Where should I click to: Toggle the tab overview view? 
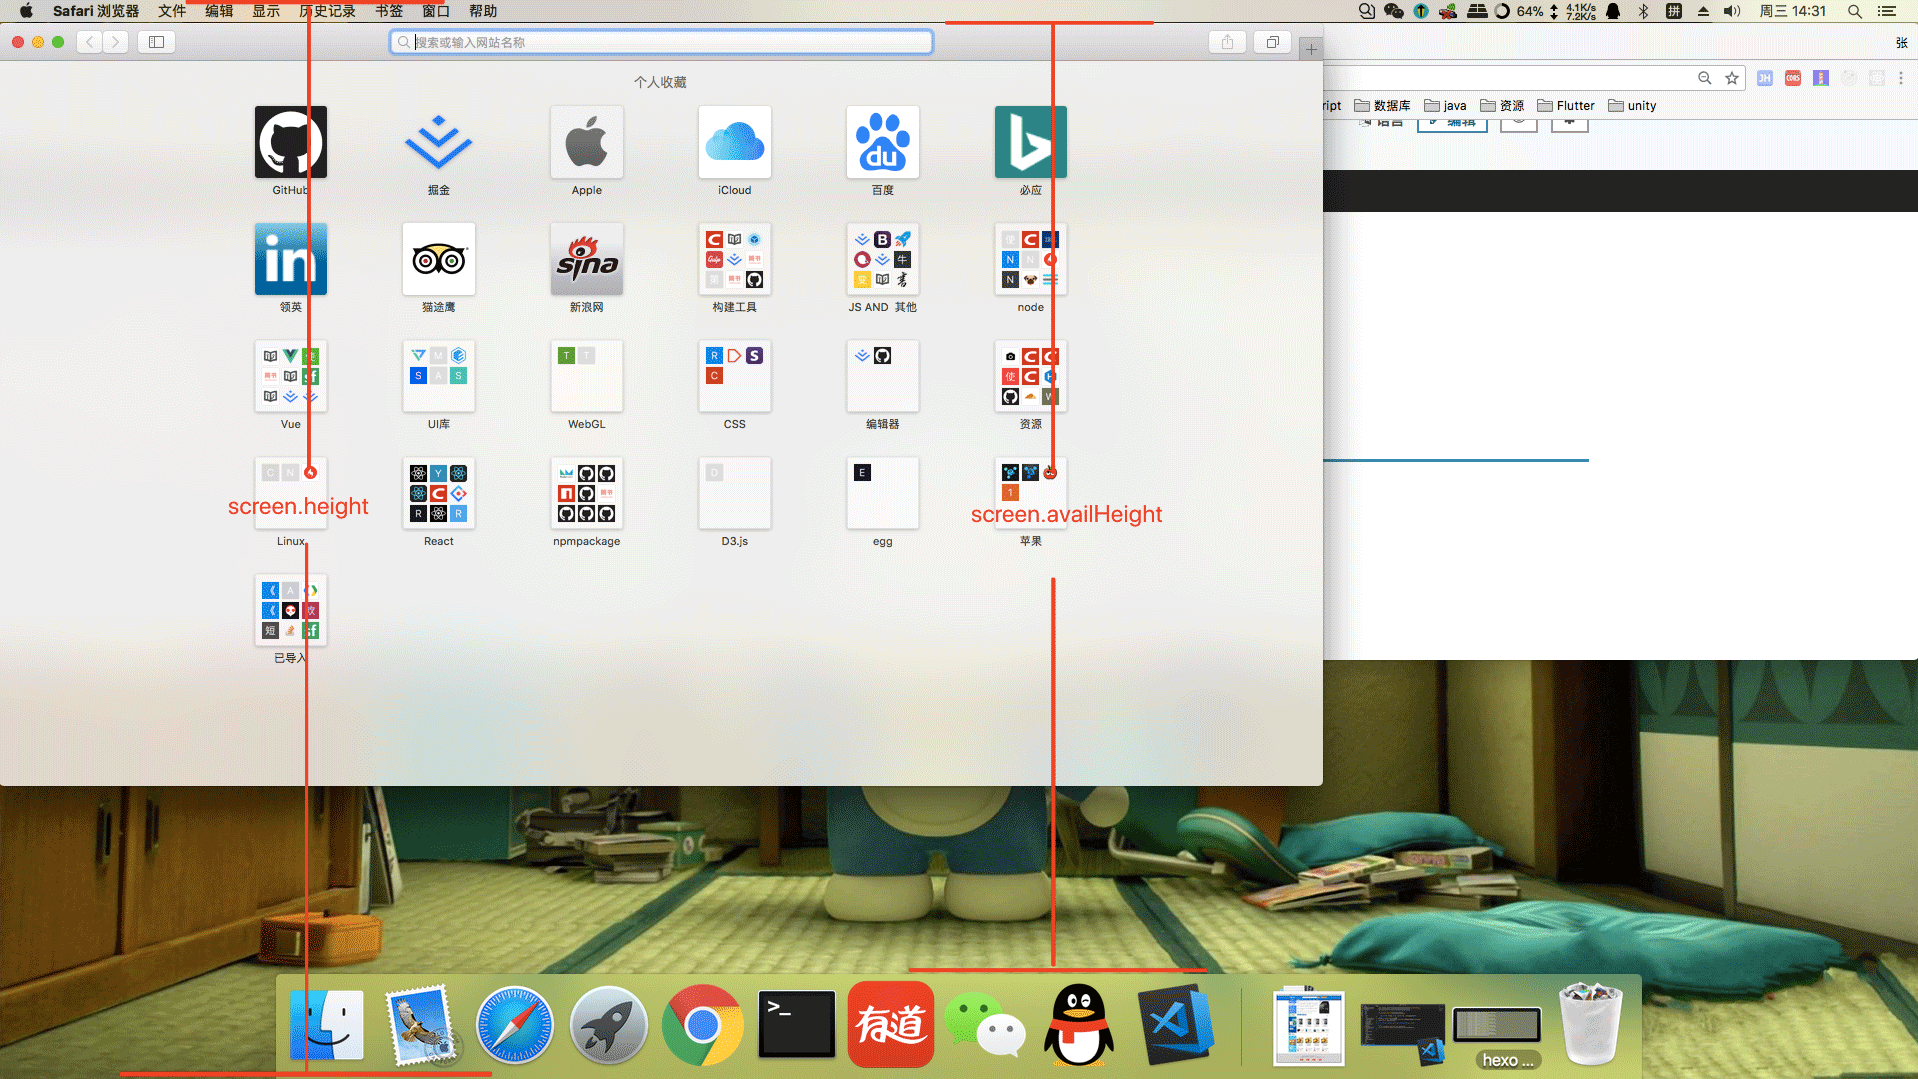(1272, 42)
